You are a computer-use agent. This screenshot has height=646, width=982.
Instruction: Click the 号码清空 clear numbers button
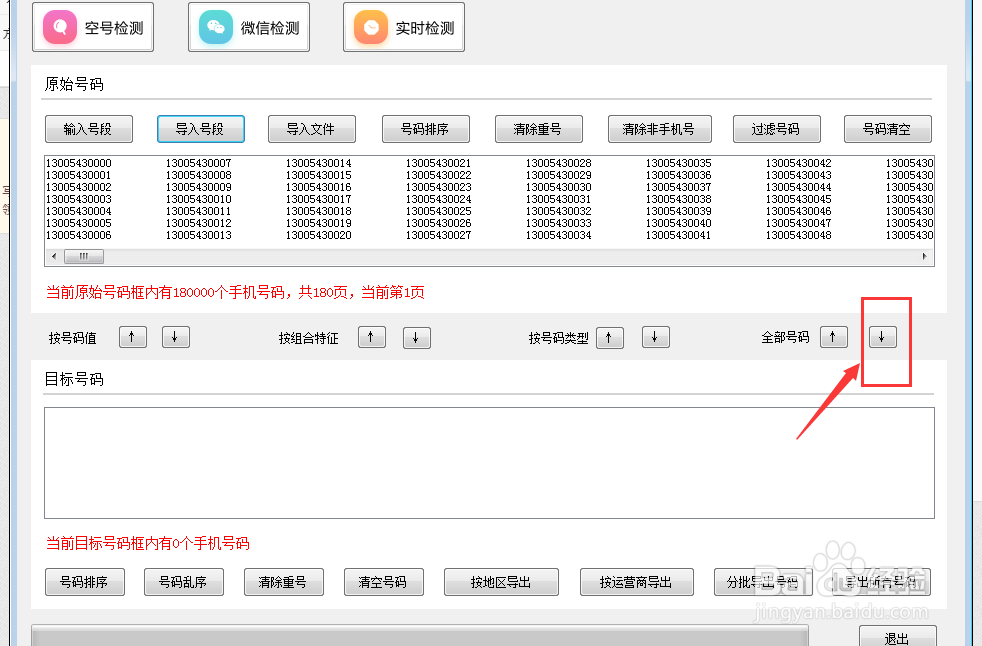[x=887, y=128]
